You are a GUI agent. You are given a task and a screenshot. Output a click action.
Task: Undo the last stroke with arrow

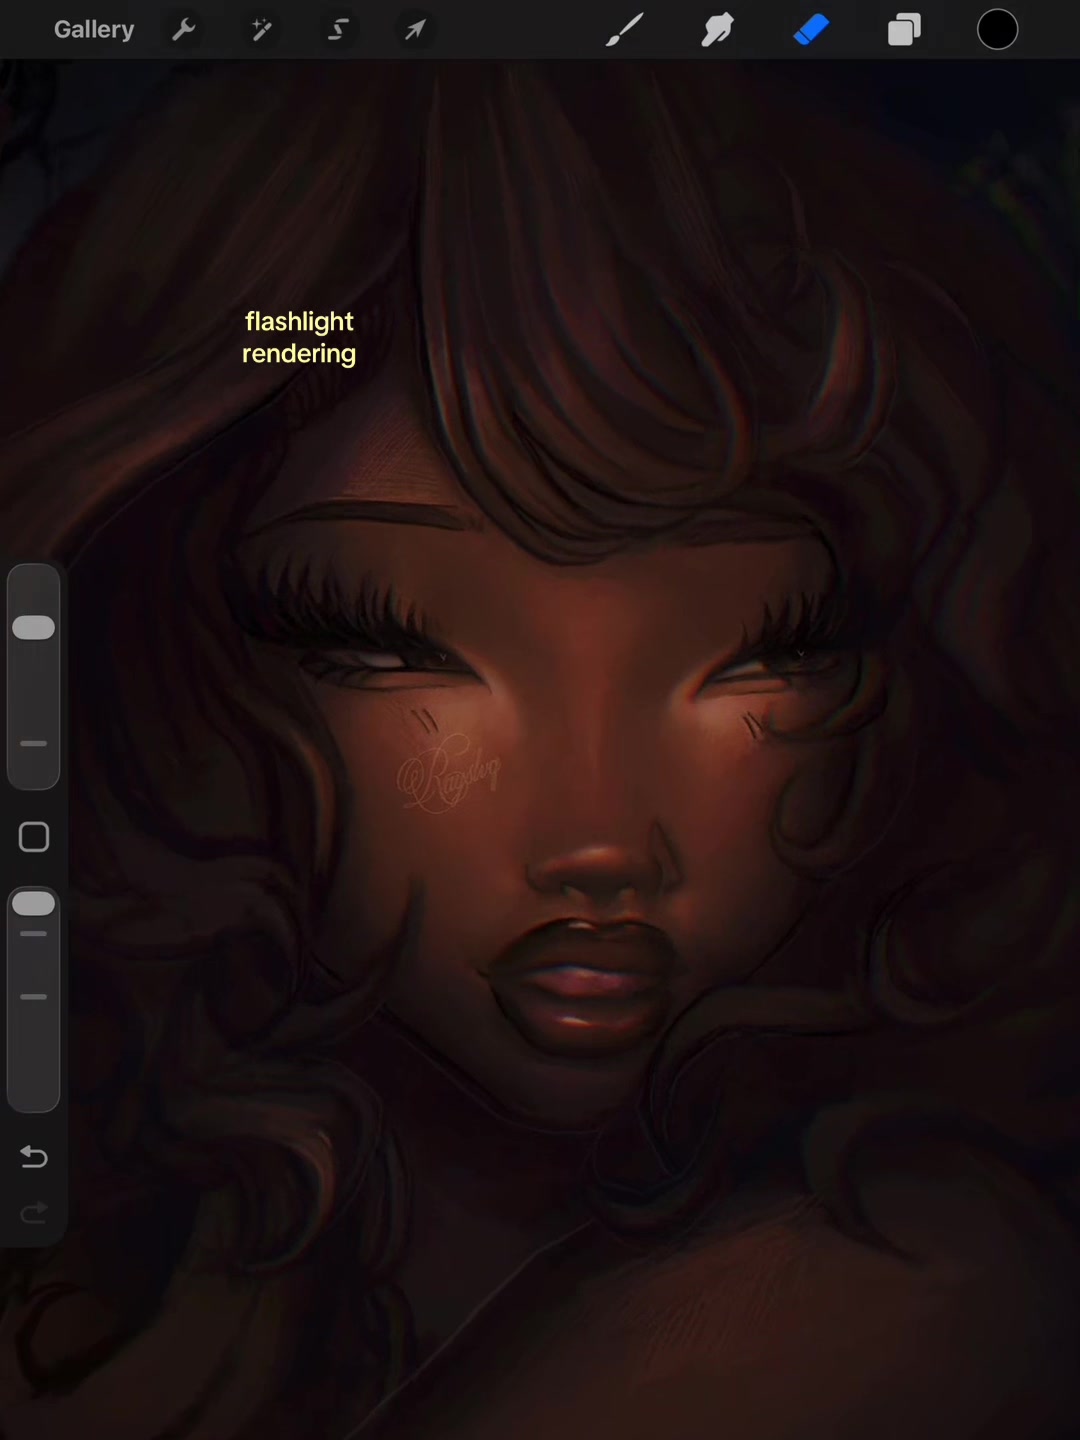(34, 1157)
